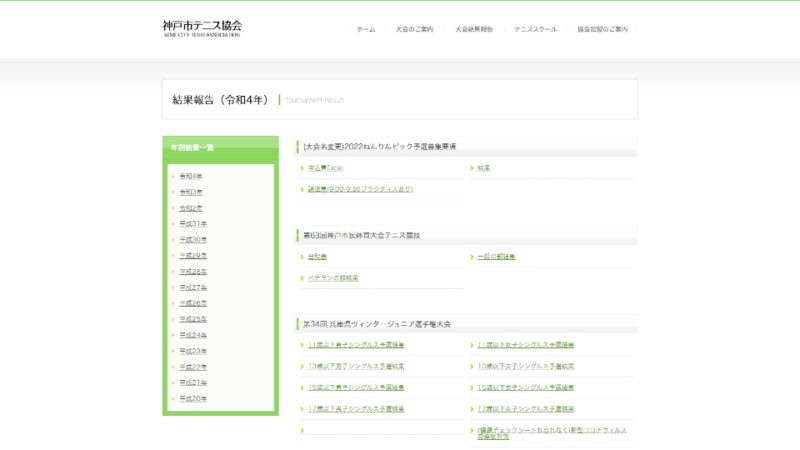
Task: Open 11歳以下男子シングルス予選結果
Action: (x=356, y=345)
